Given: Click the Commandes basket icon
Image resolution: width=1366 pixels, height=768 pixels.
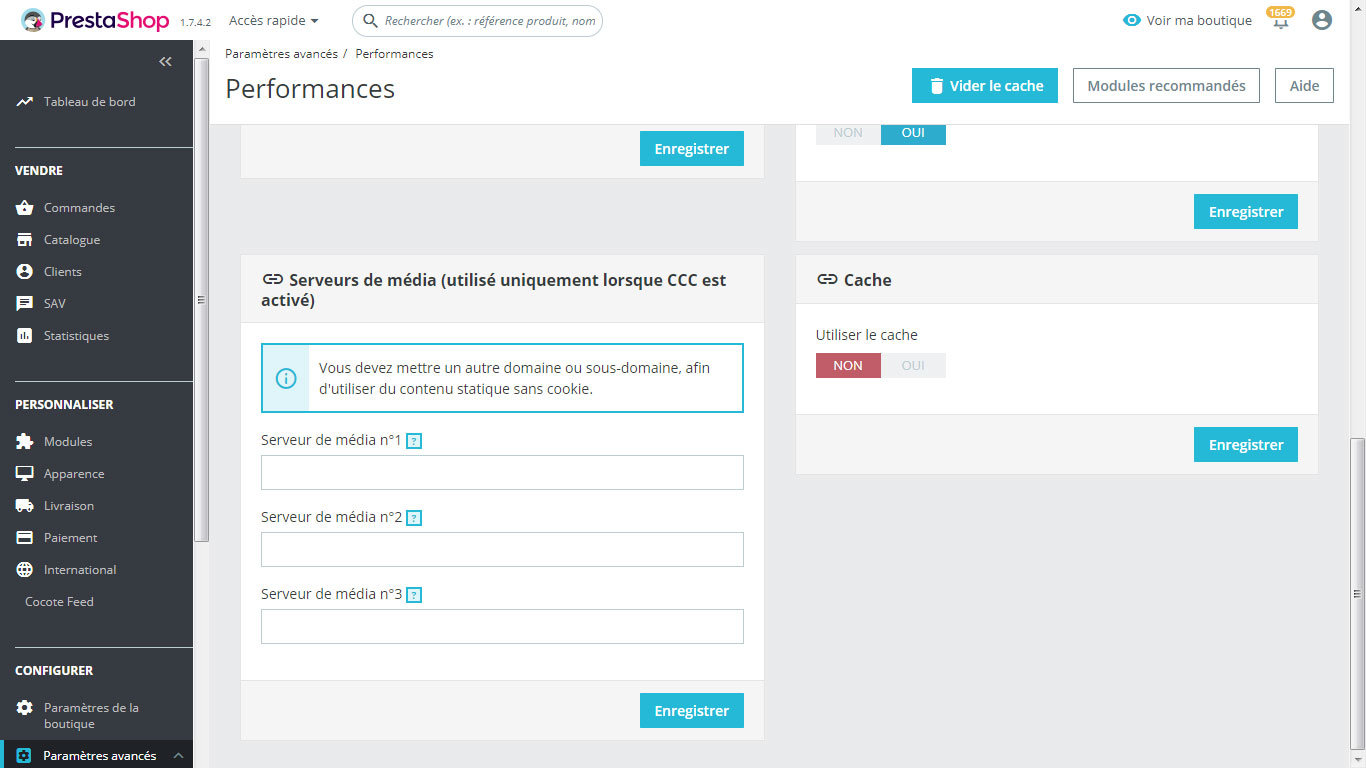Looking at the screenshot, I should pos(25,208).
